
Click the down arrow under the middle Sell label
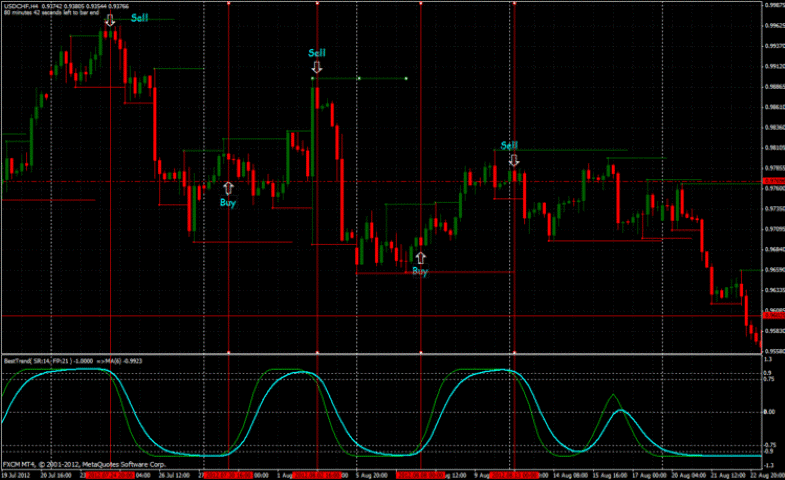pos(316,67)
